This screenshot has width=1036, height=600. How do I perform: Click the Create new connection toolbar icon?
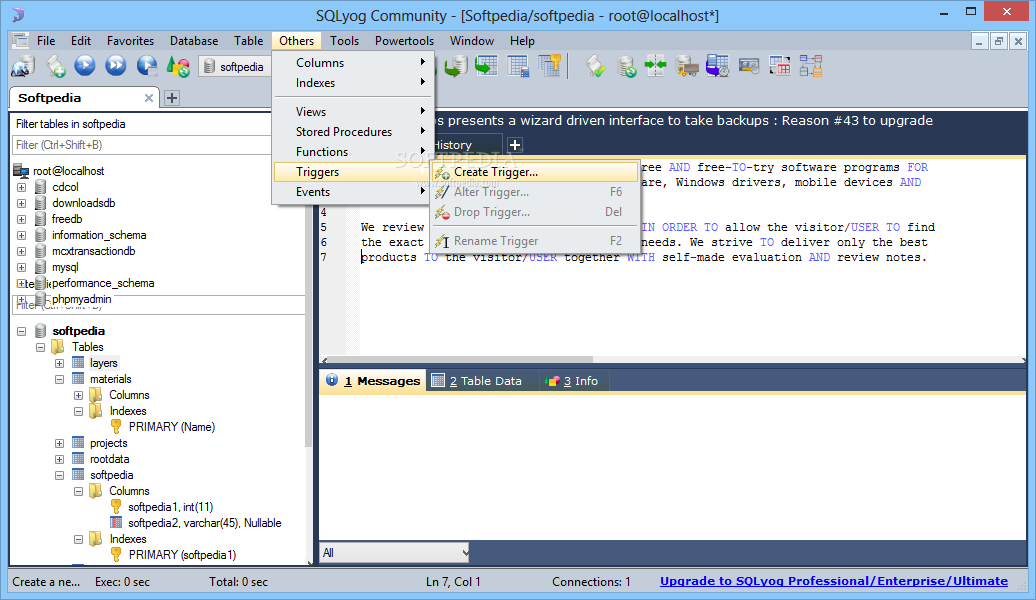tap(23, 66)
